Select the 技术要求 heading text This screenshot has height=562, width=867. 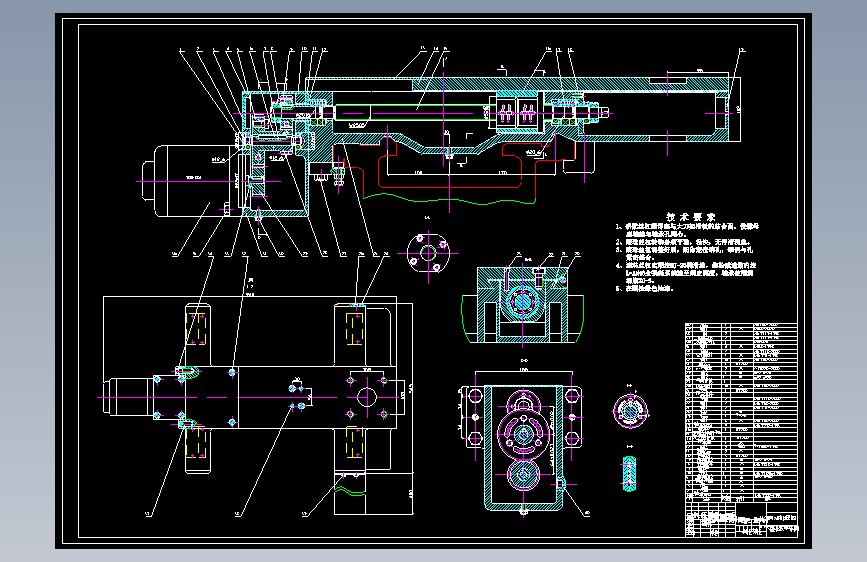[x=690, y=217]
